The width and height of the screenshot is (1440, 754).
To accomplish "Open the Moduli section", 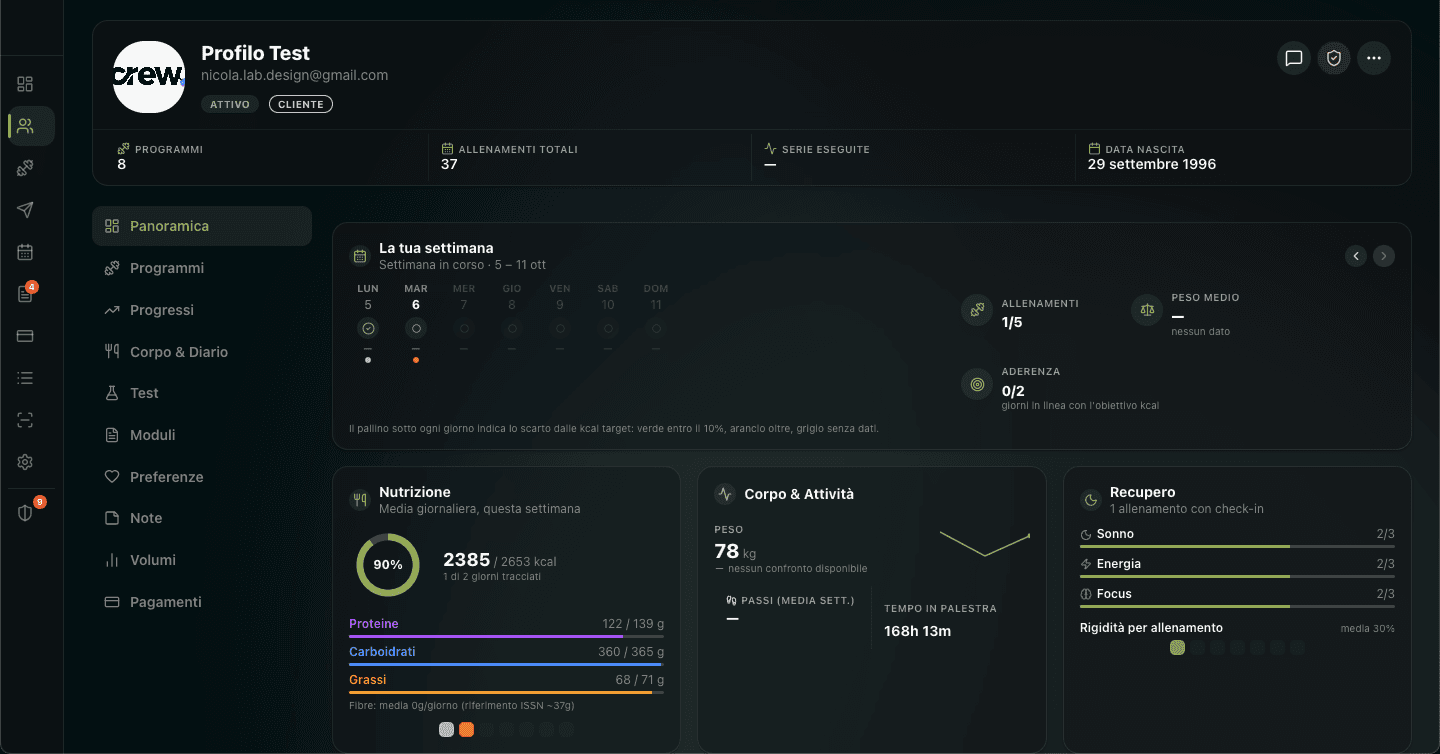I will tap(202, 435).
